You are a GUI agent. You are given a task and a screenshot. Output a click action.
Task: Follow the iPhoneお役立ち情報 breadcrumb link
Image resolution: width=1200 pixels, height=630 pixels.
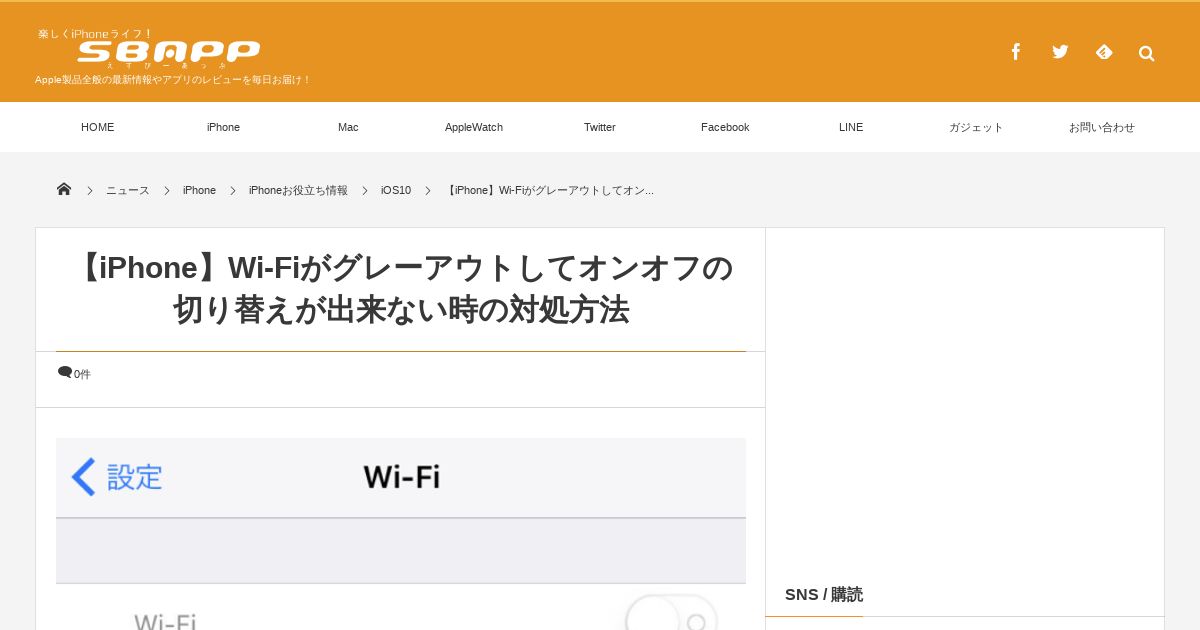click(298, 190)
